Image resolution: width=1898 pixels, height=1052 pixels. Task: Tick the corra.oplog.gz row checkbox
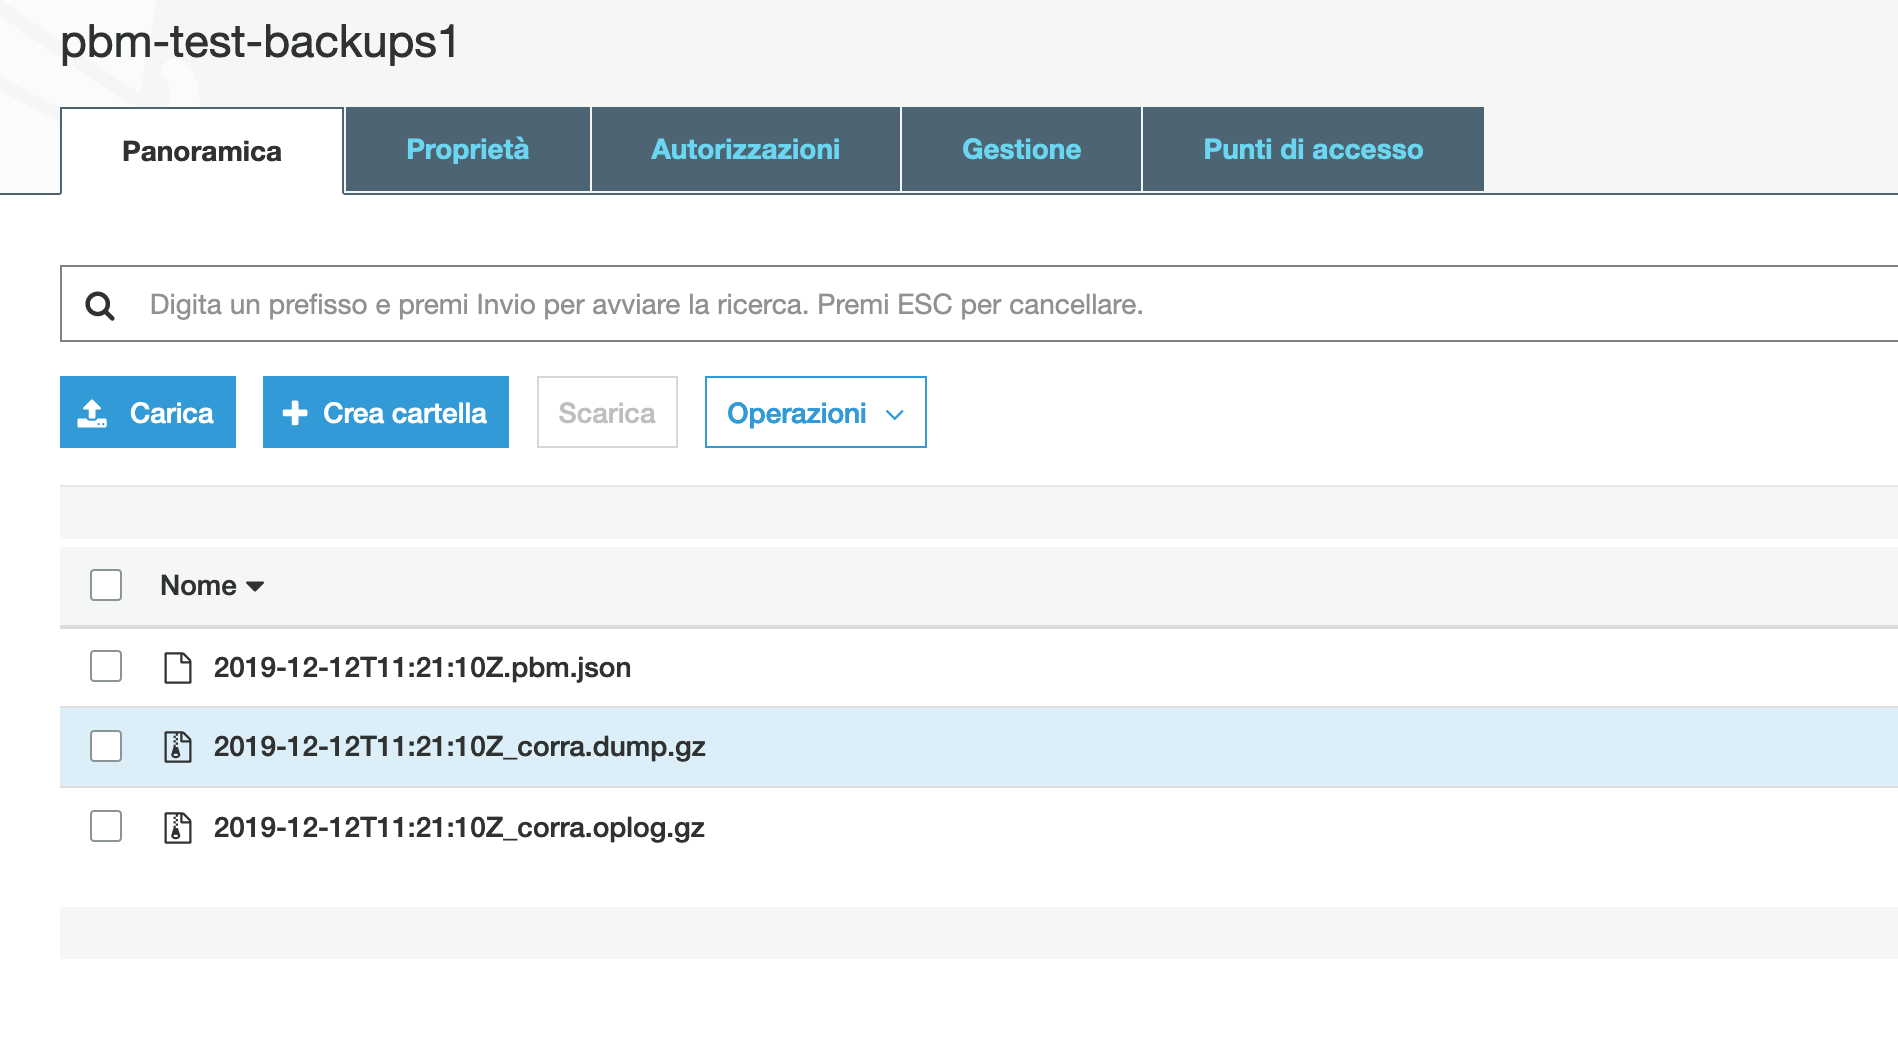point(106,826)
